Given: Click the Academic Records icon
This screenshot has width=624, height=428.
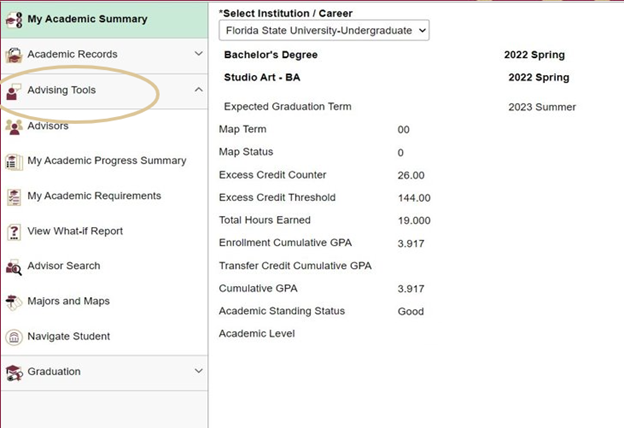Looking at the screenshot, I should (14, 55).
